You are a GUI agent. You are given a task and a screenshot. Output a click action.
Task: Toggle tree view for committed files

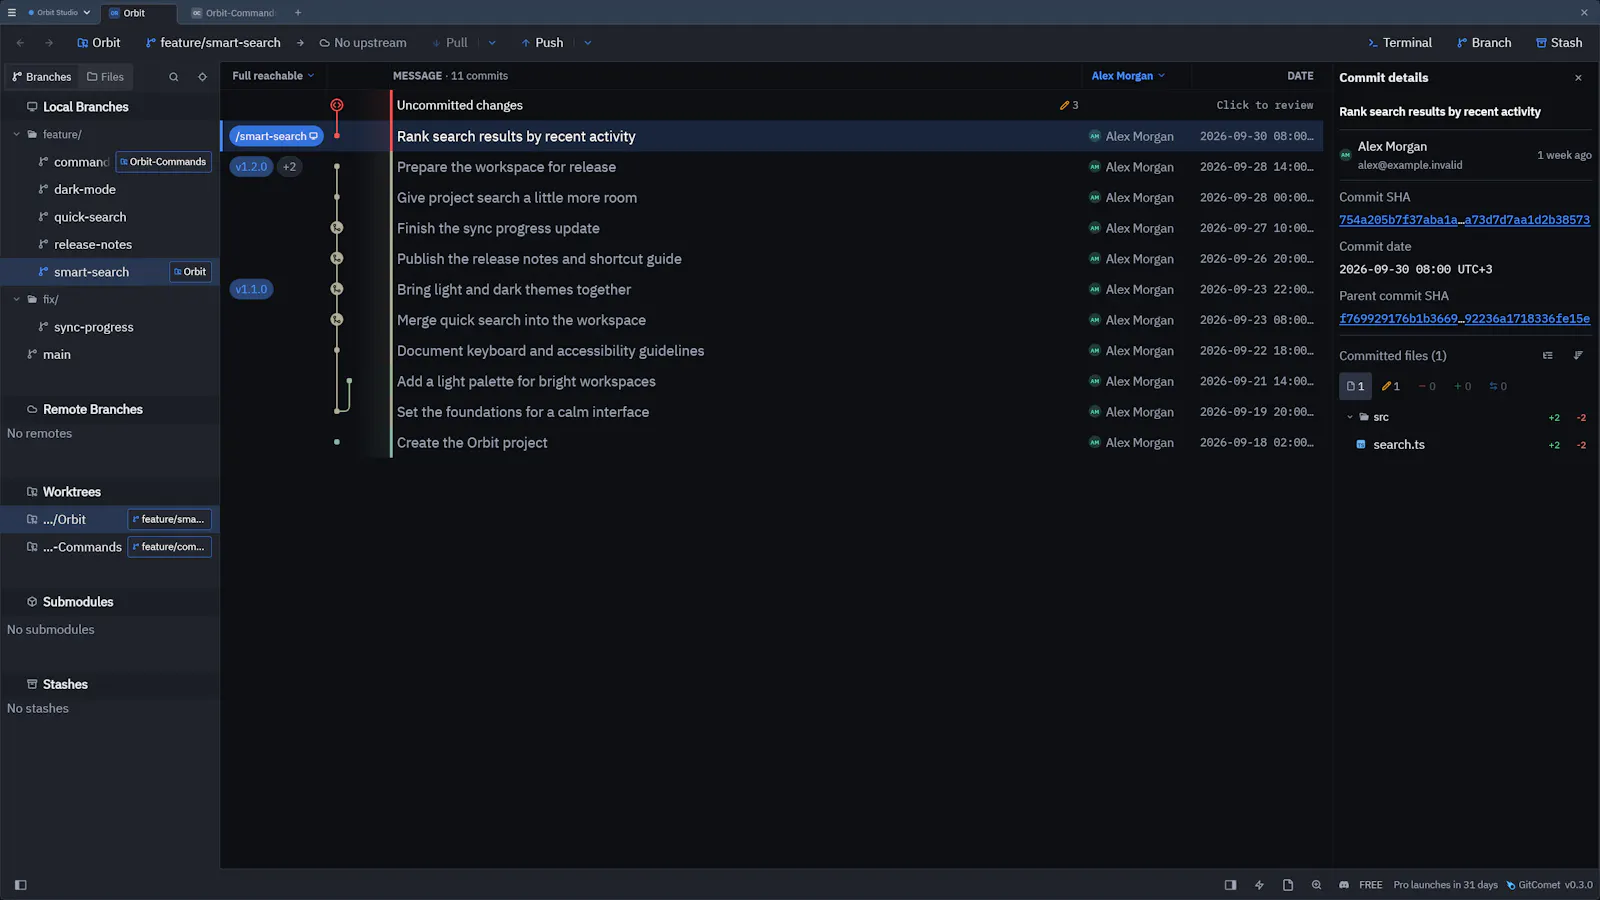[x=1548, y=356]
